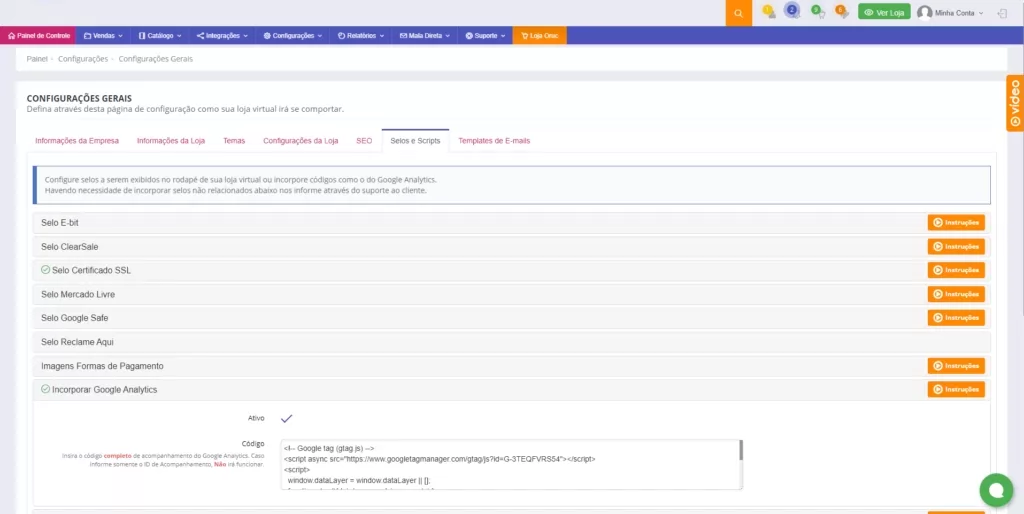Viewport: 1024px width, 514px height.
Task: Open the Vendas menu
Action: (x=103, y=36)
